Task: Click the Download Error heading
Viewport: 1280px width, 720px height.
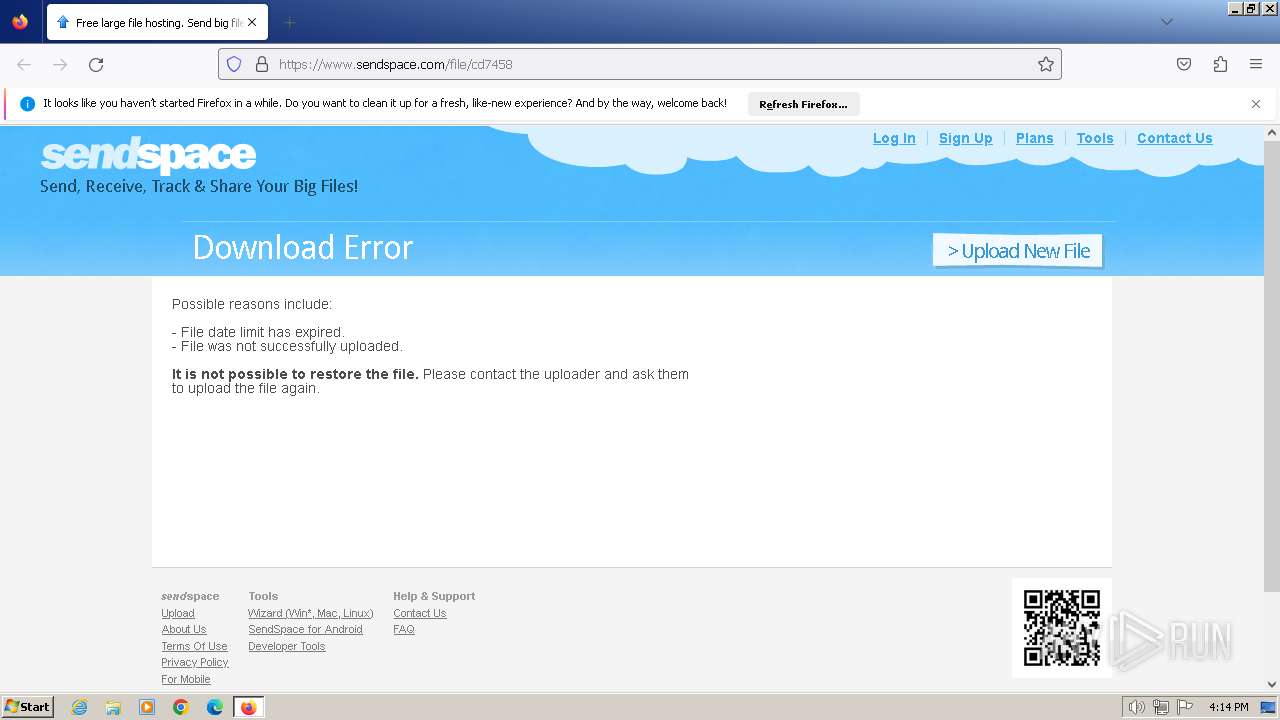Action: tap(303, 247)
